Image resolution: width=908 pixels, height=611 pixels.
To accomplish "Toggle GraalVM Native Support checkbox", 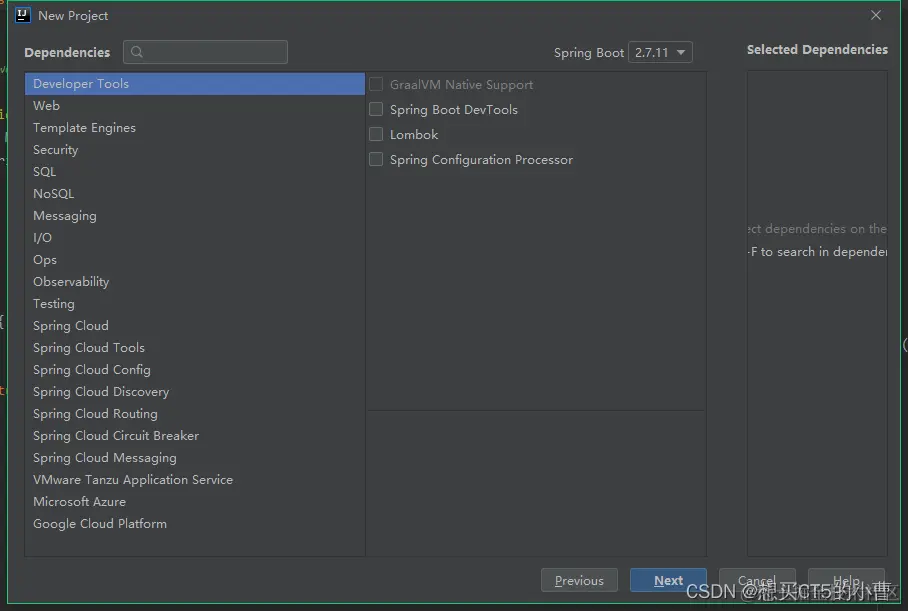I will point(376,85).
